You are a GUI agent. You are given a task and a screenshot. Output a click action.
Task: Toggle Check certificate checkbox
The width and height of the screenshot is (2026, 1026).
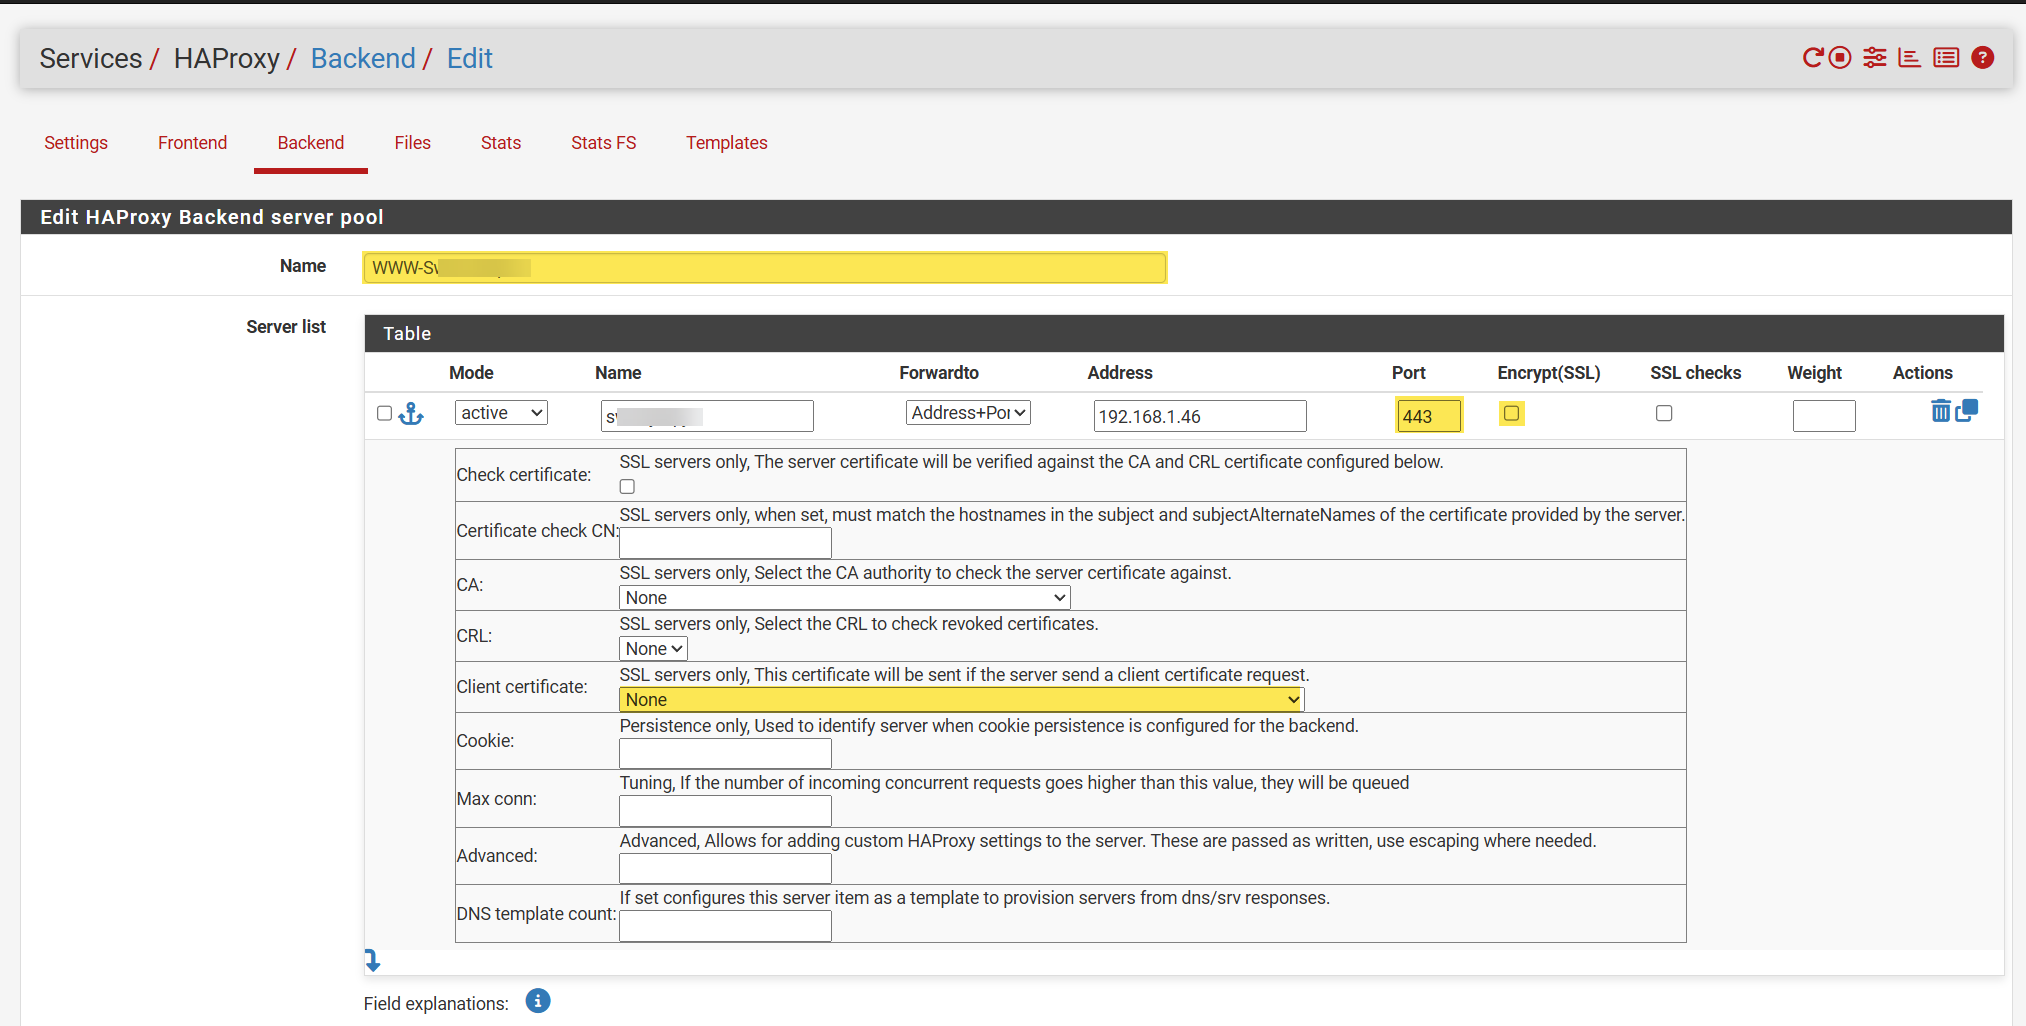627,487
